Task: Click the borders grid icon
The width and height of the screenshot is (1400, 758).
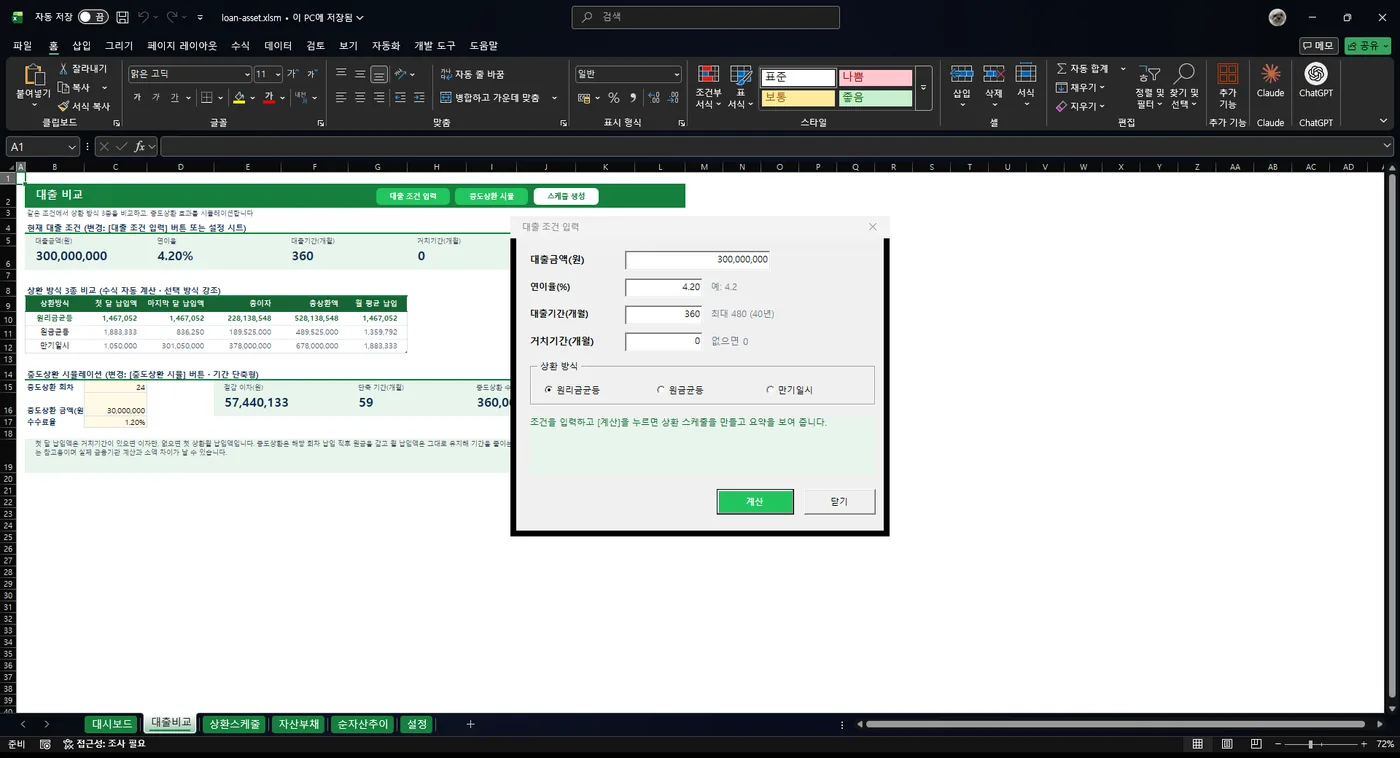Action: point(206,97)
